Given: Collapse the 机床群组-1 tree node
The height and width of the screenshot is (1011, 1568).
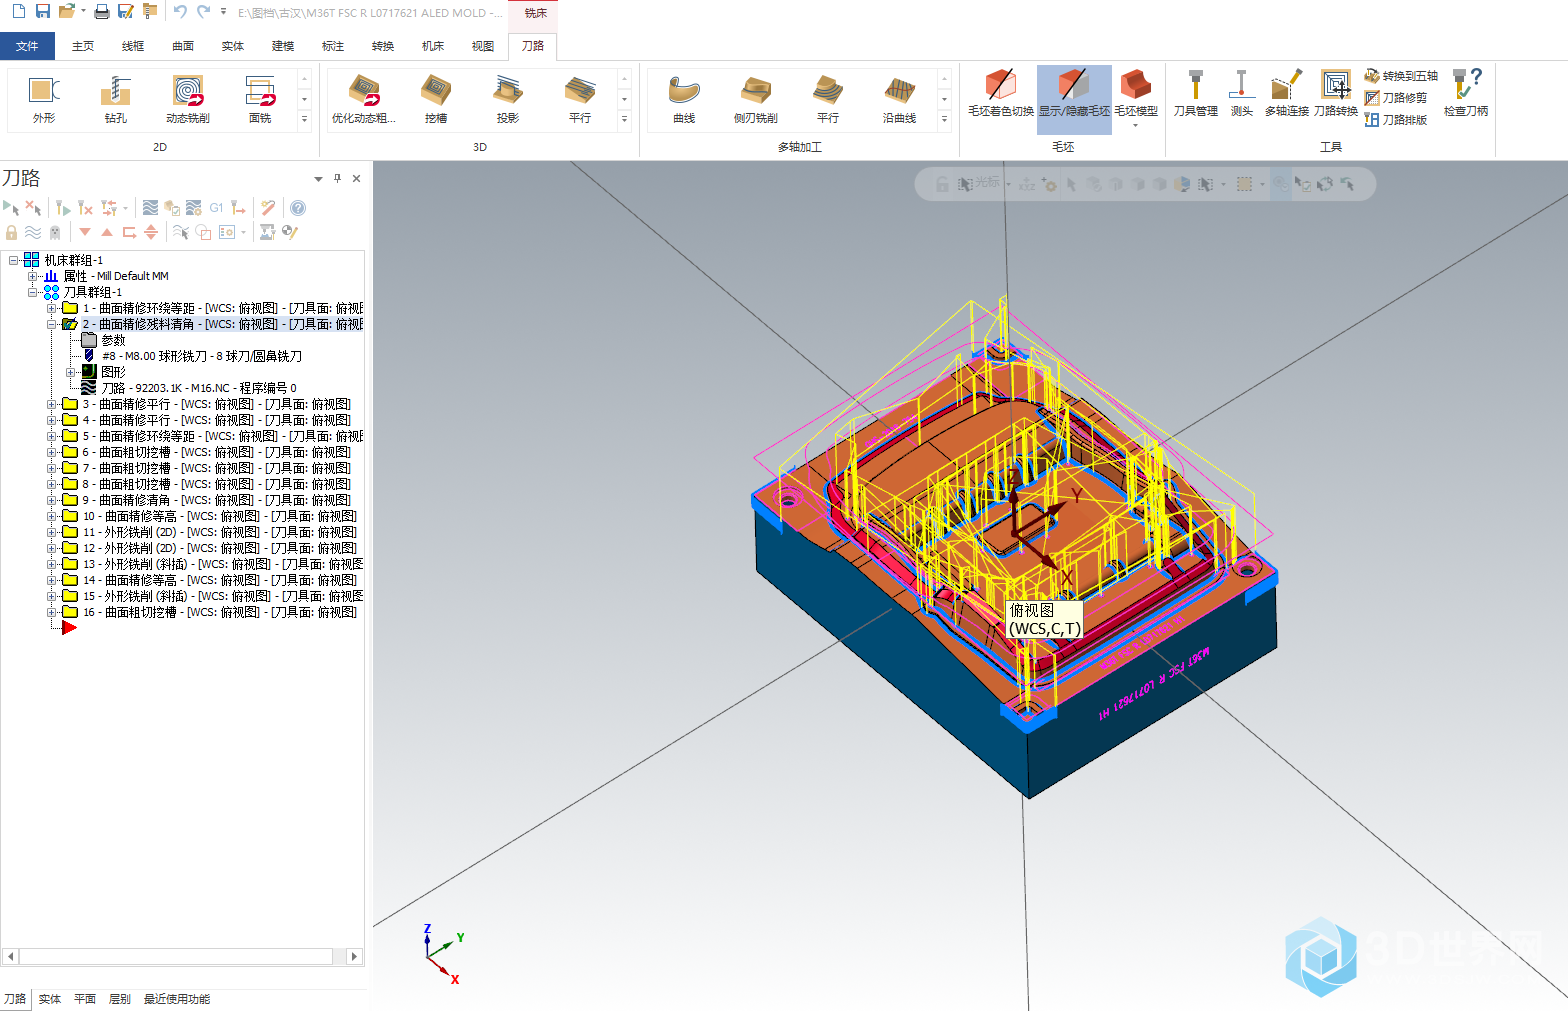Looking at the screenshot, I should pos(13,260).
